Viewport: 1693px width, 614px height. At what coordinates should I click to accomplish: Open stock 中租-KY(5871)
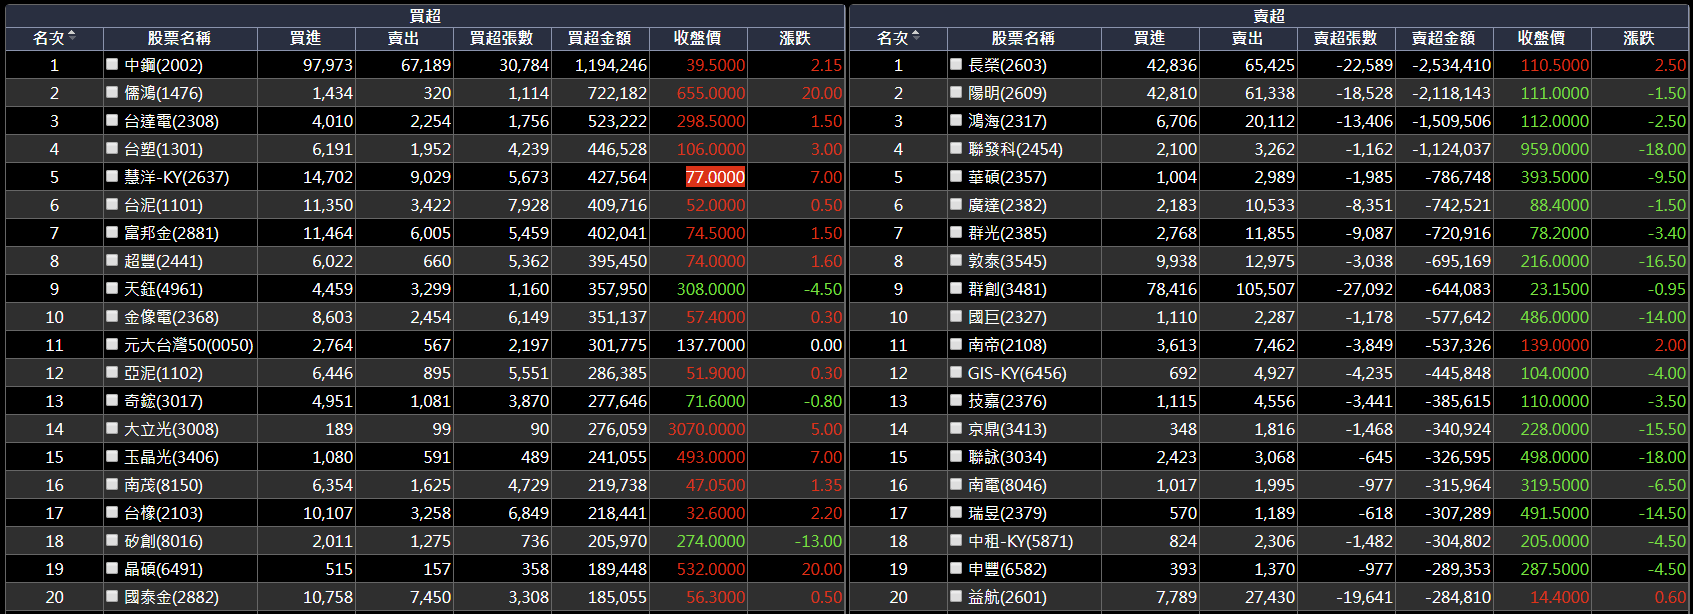point(1020,541)
